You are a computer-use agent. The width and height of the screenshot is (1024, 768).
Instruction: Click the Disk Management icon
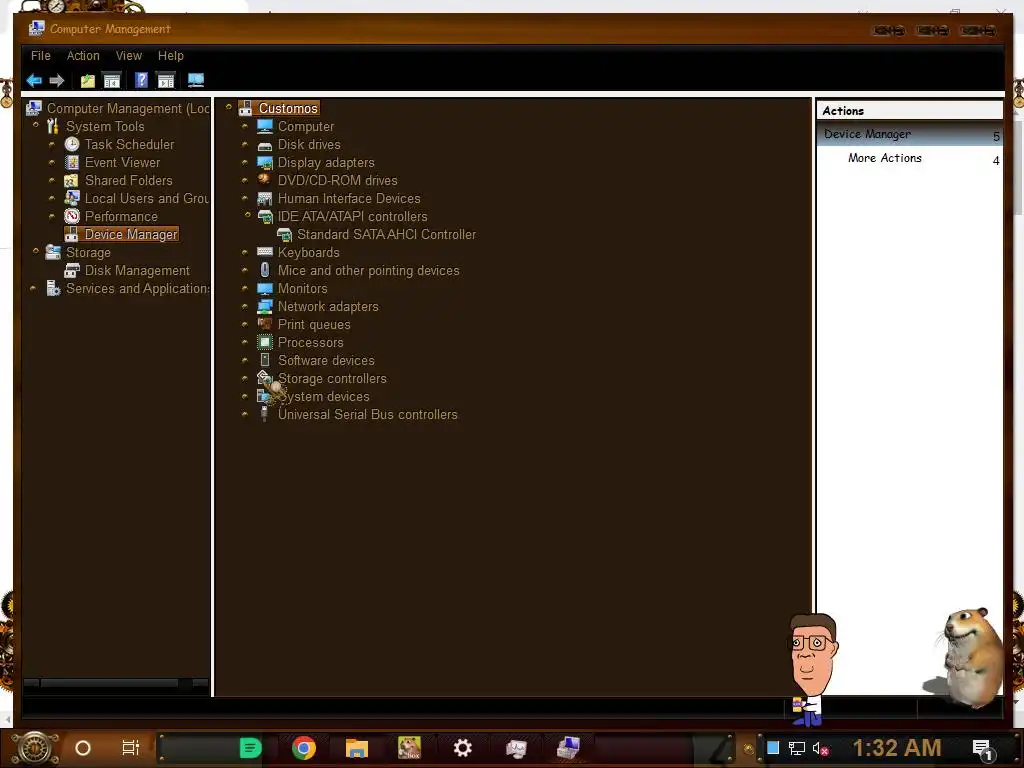[72, 270]
